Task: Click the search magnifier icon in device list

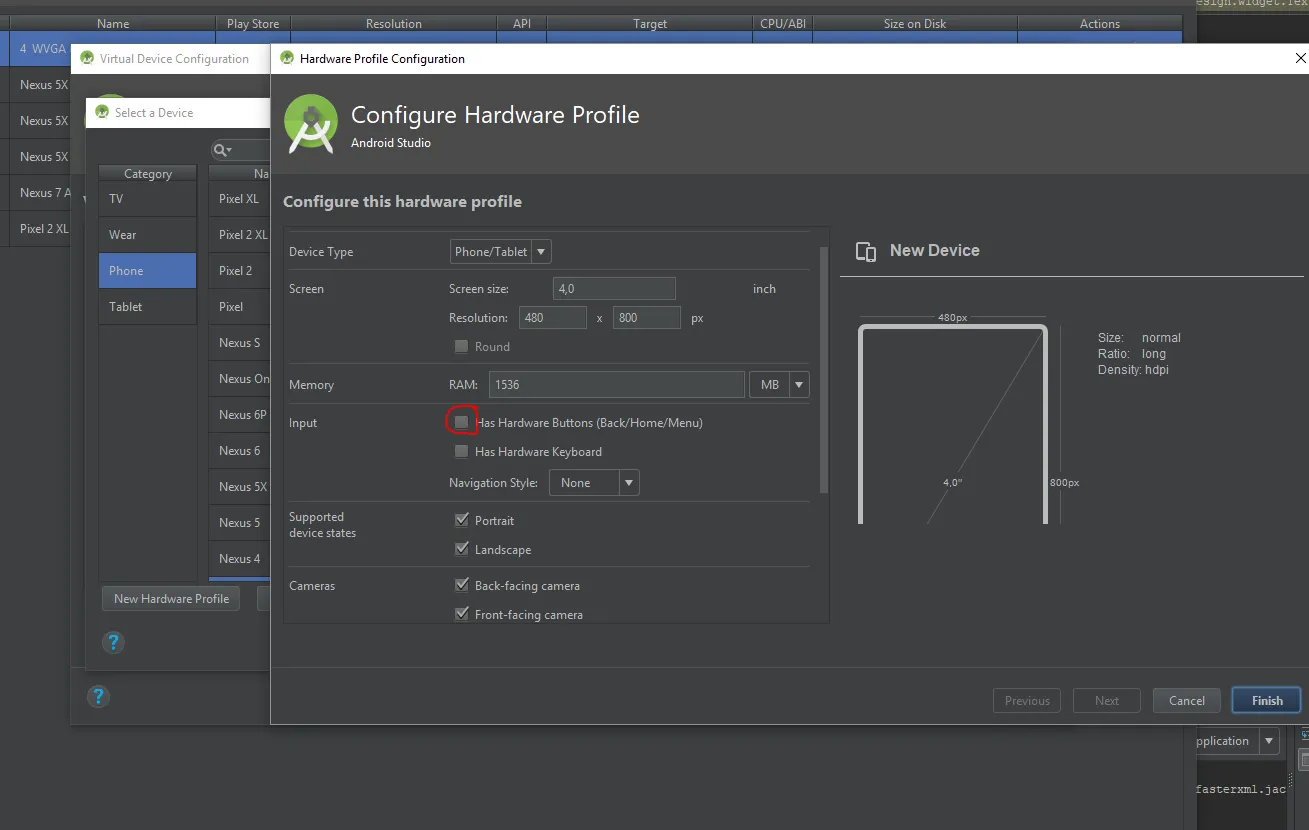Action: [x=222, y=150]
